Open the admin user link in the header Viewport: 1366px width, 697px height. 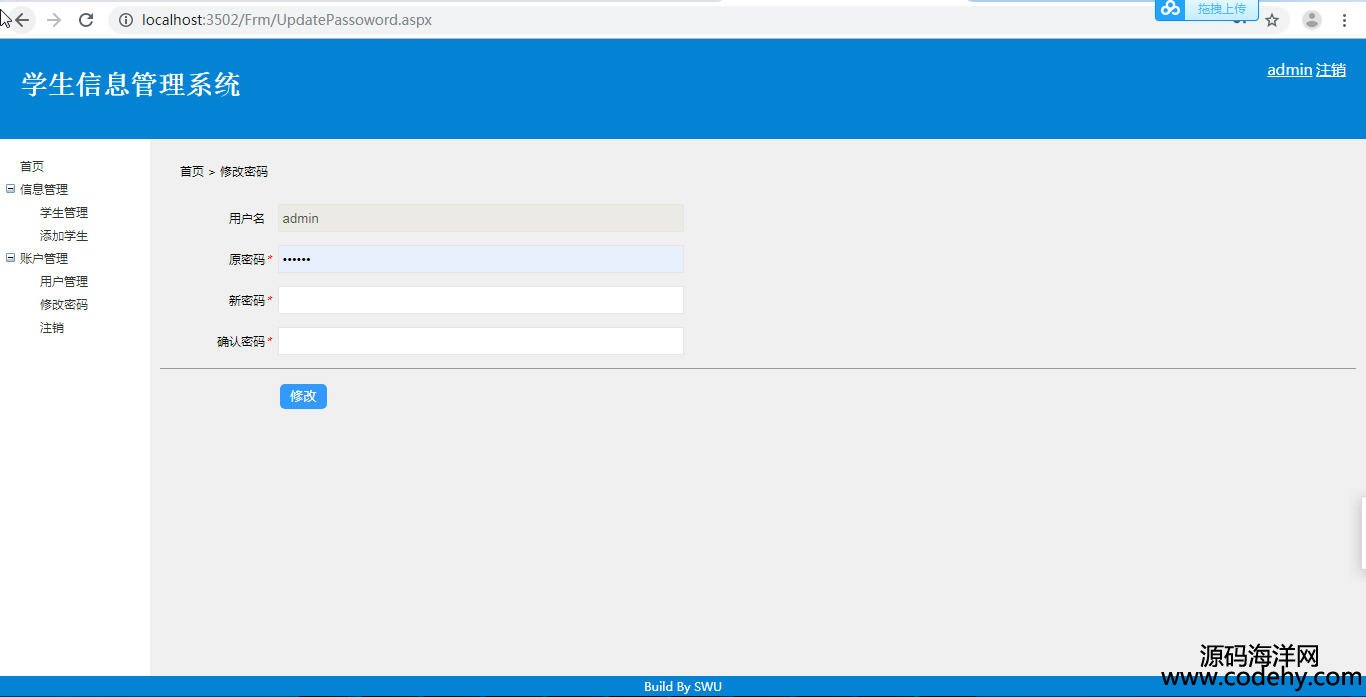(1289, 70)
